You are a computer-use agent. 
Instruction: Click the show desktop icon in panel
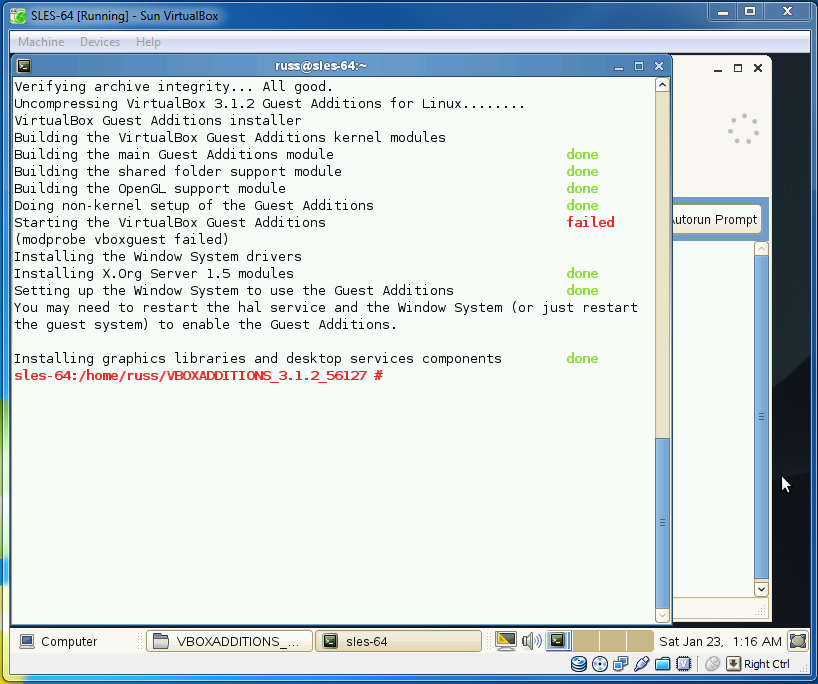click(798, 641)
